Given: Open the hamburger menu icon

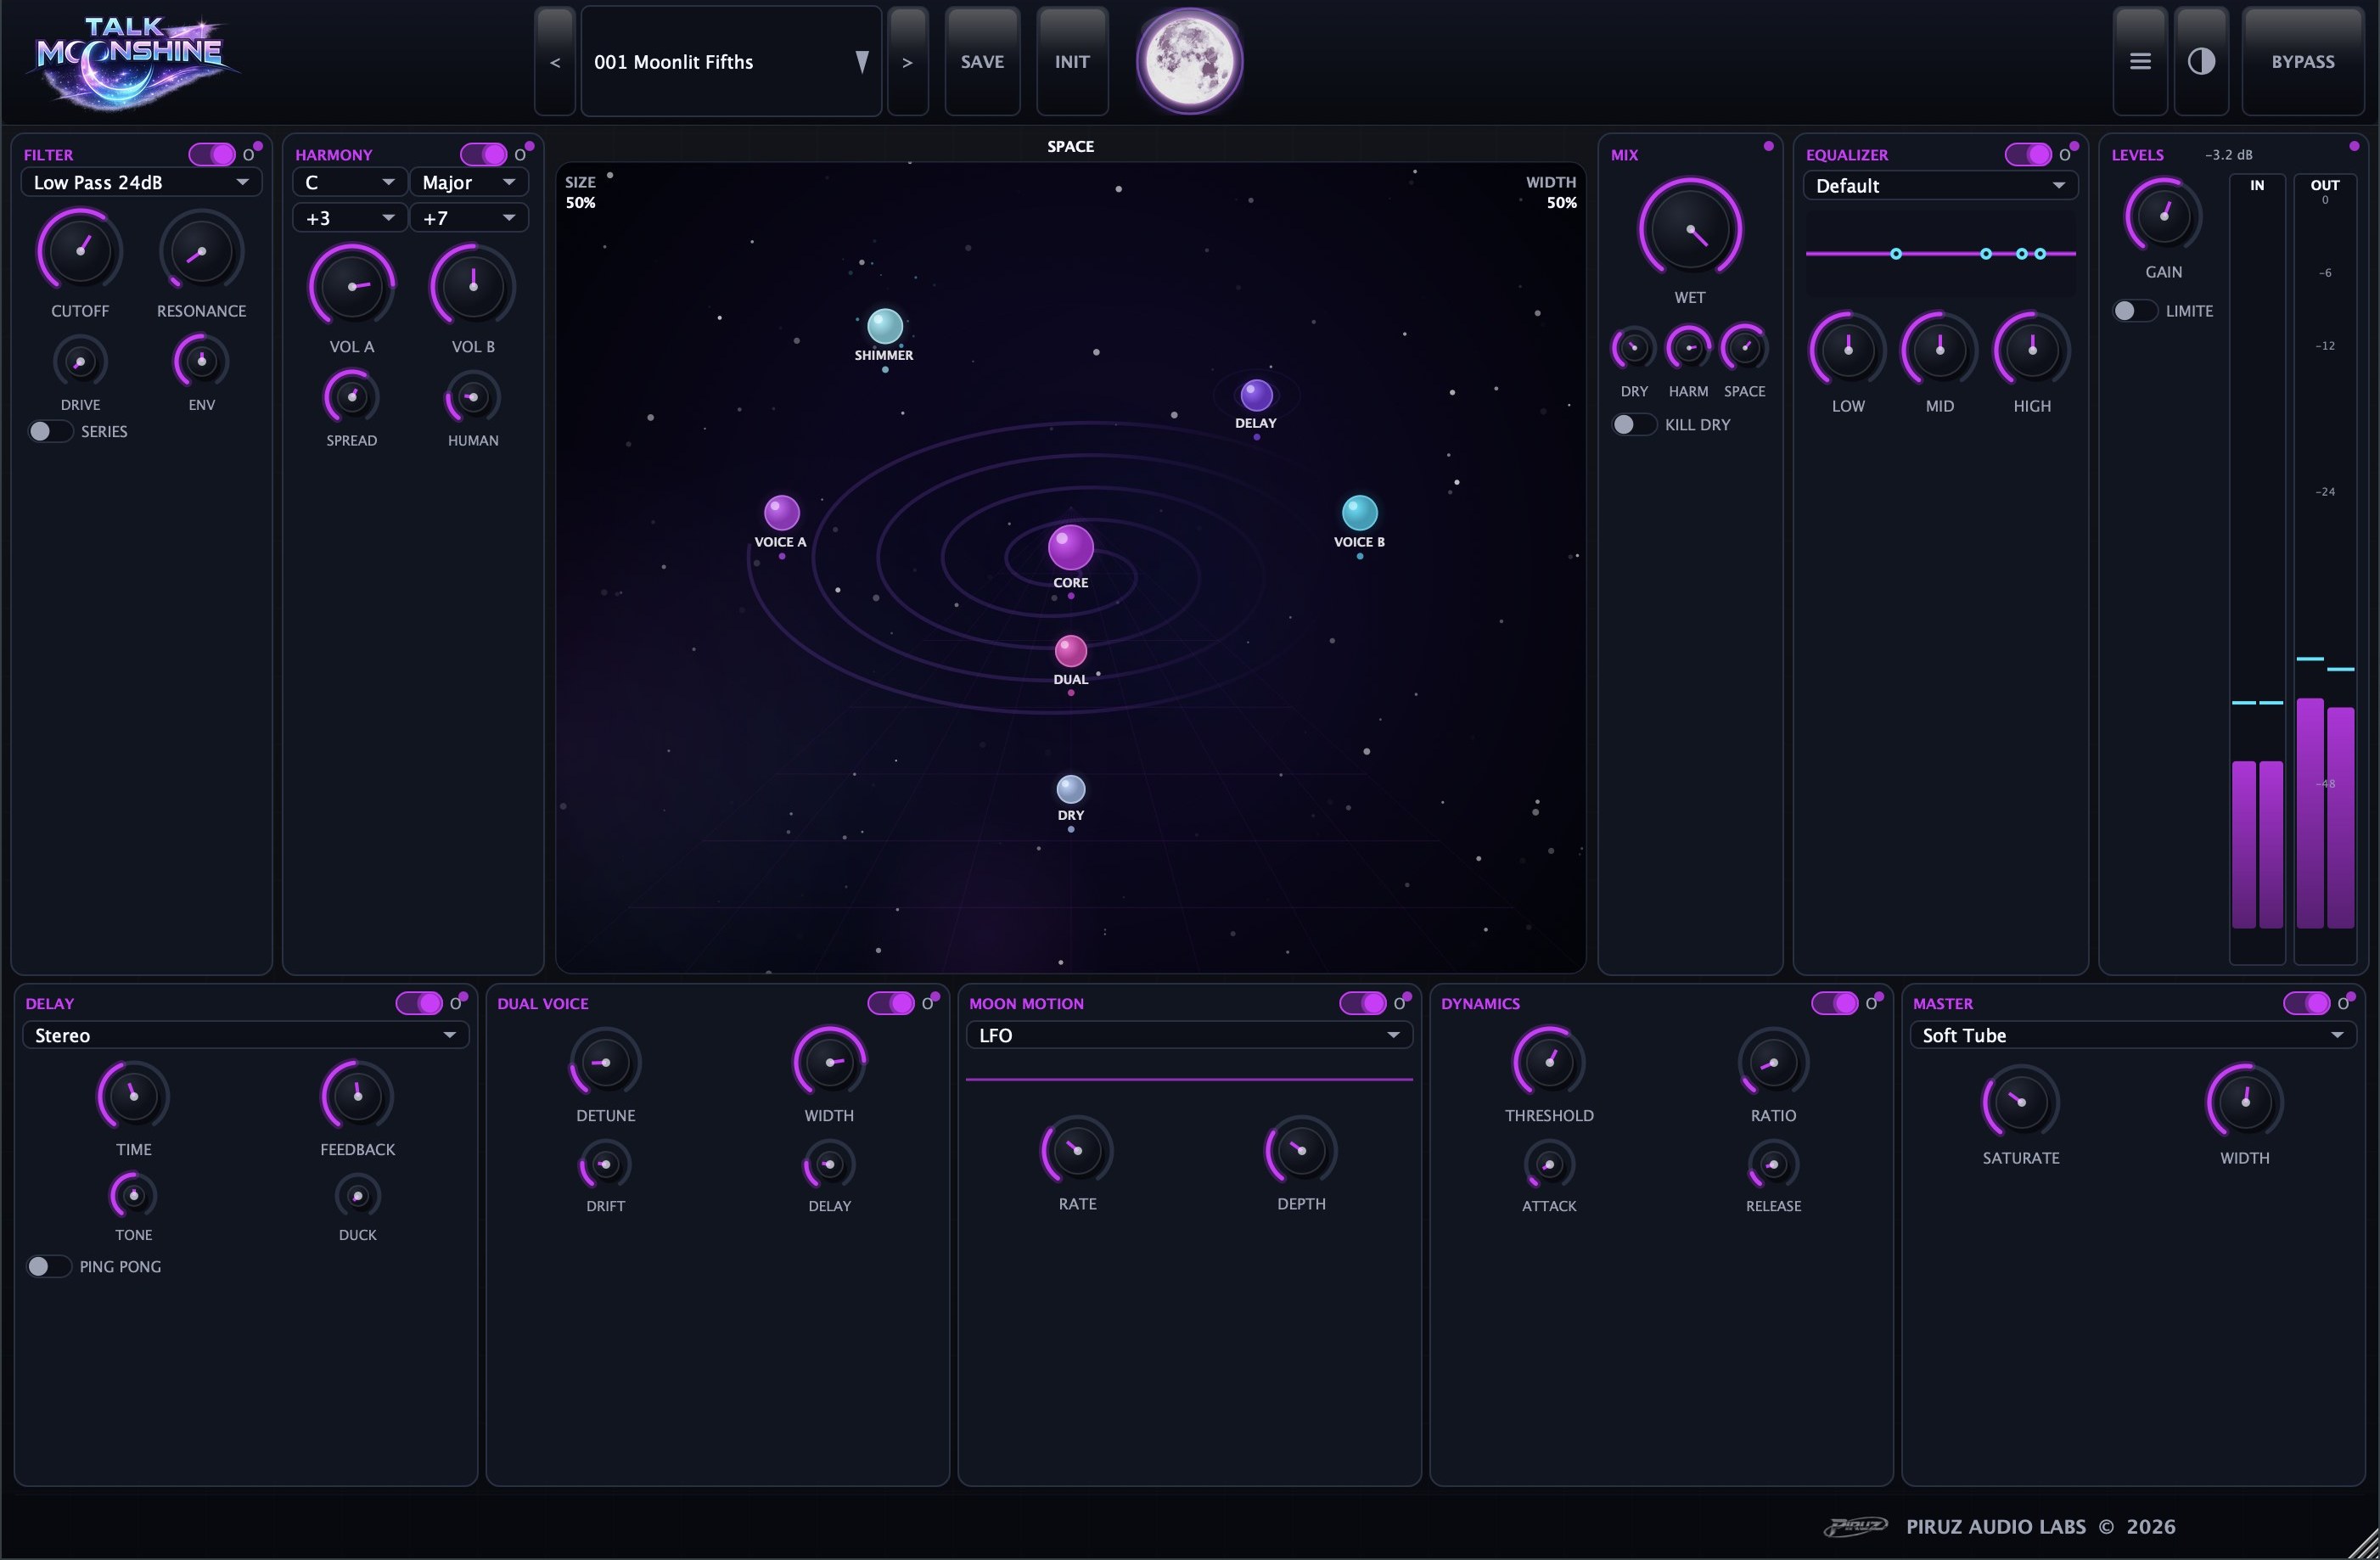Looking at the screenshot, I should (x=2140, y=62).
